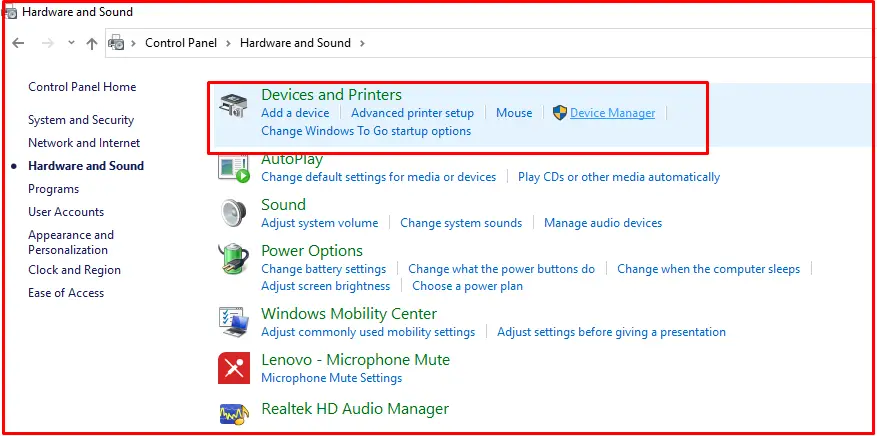The height and width of the screenshot is (436, 877).
Task: Select System and Security in sidebar
Action: click(x=81, y=120)
